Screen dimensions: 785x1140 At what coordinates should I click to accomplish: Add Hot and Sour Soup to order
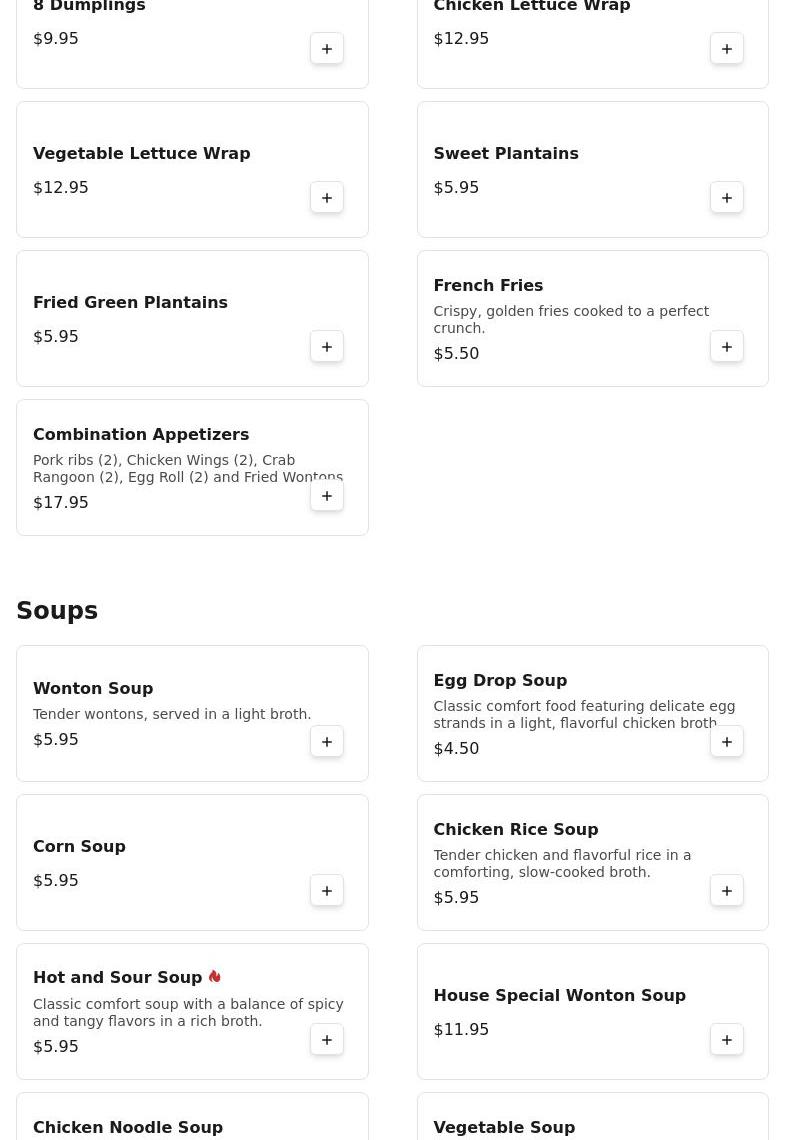pos(327,1040)
